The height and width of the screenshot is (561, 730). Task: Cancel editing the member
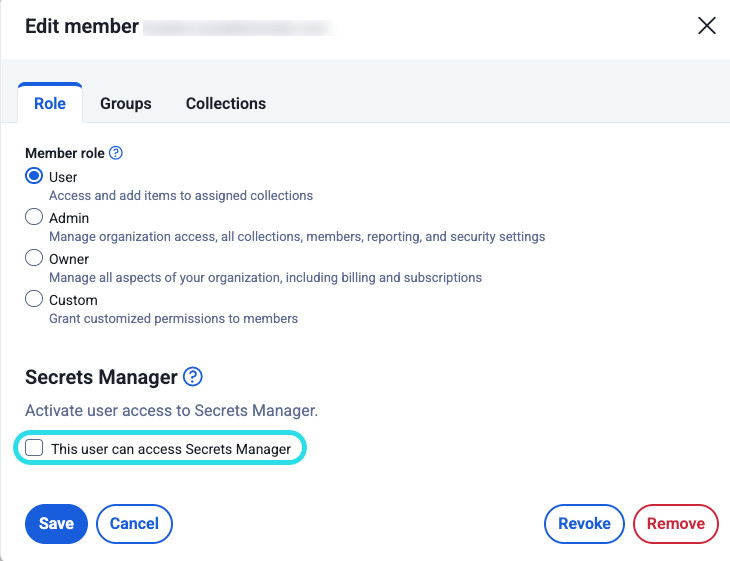[134, 523]
